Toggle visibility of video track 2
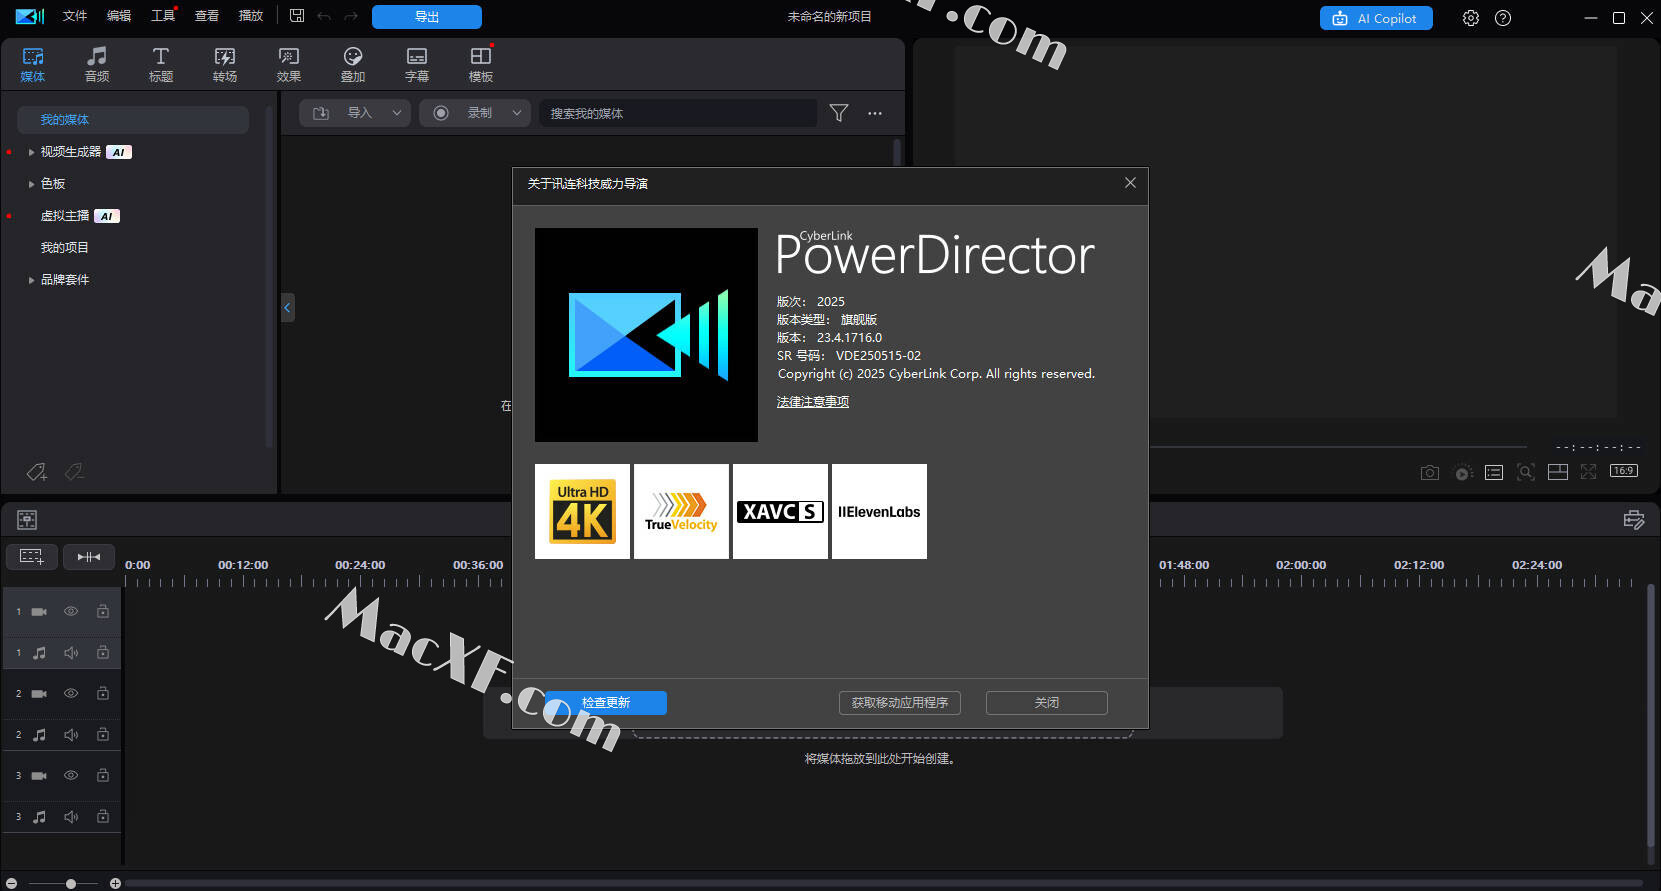 71,693
